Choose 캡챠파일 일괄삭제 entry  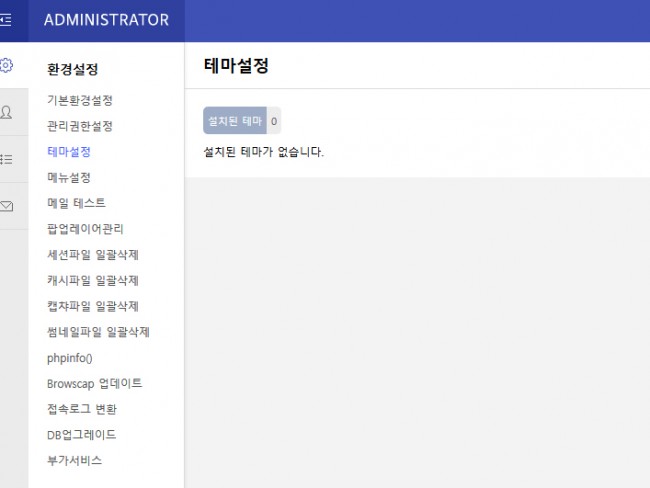[93, 306]
